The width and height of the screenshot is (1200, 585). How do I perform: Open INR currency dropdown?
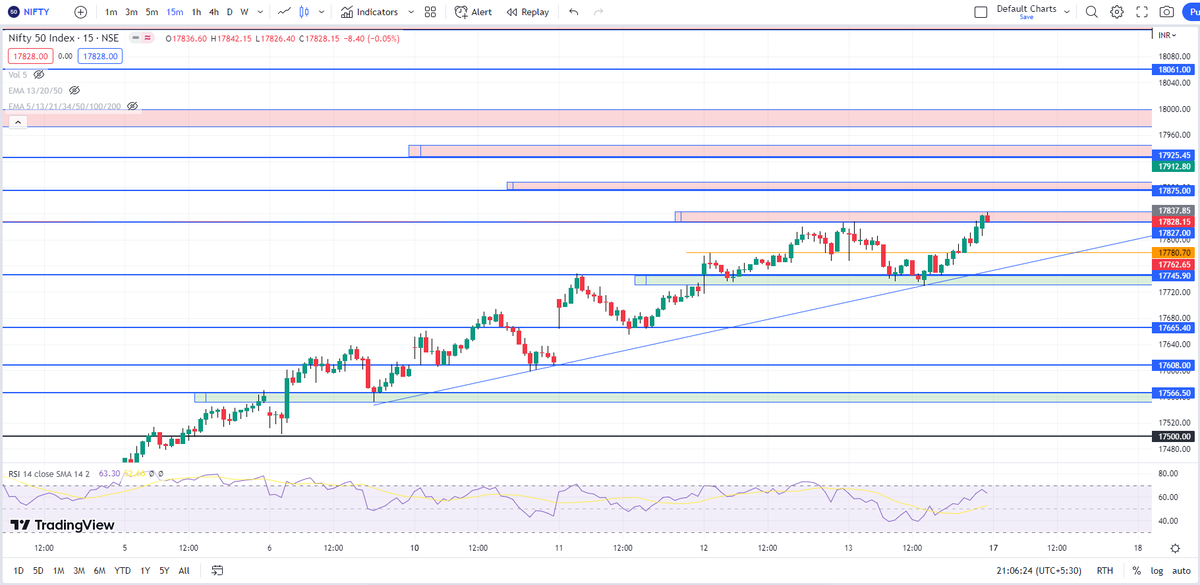(x=1166, y=34)
